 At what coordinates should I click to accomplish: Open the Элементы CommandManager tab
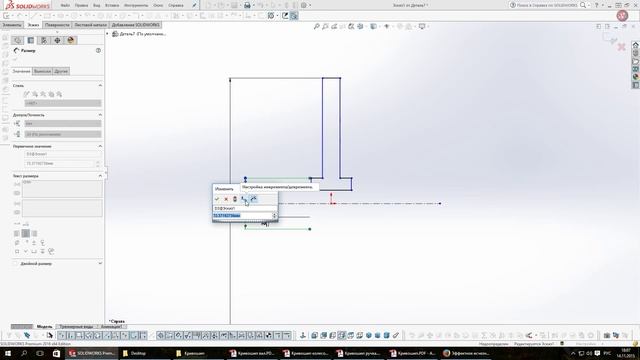click(x=11, y=25)
